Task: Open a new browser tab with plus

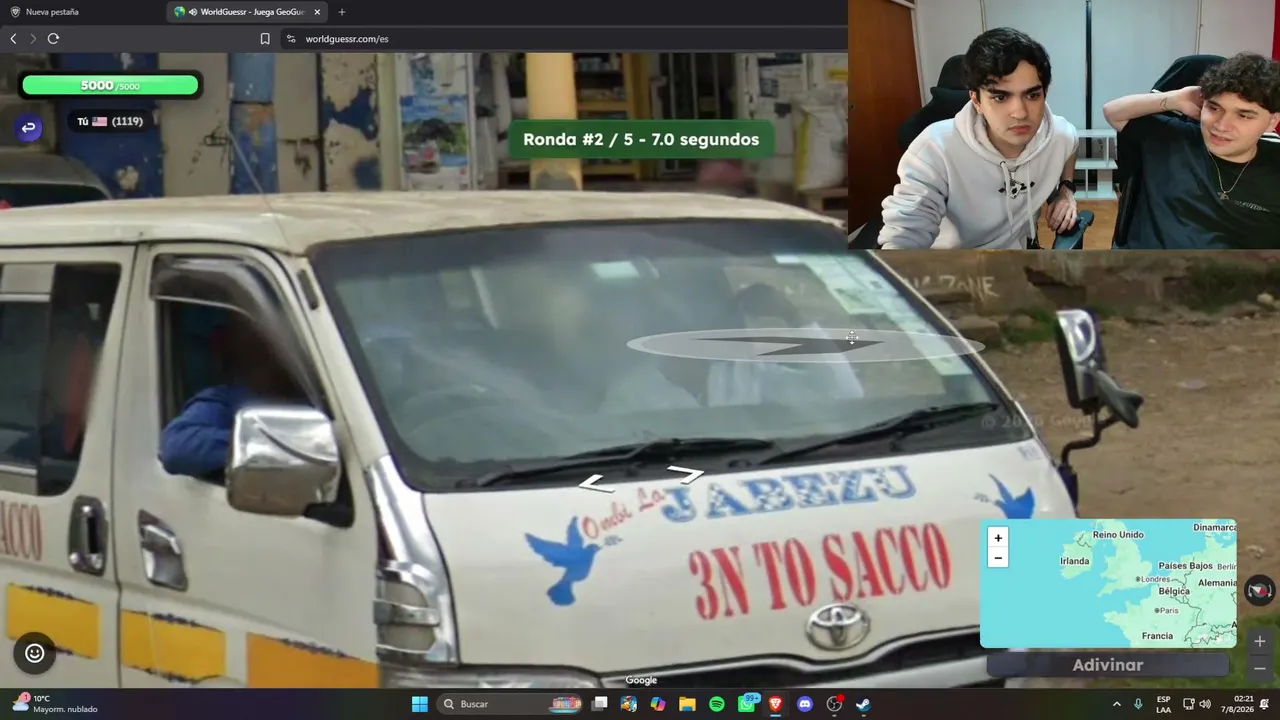Action: [x=342, y=12]
